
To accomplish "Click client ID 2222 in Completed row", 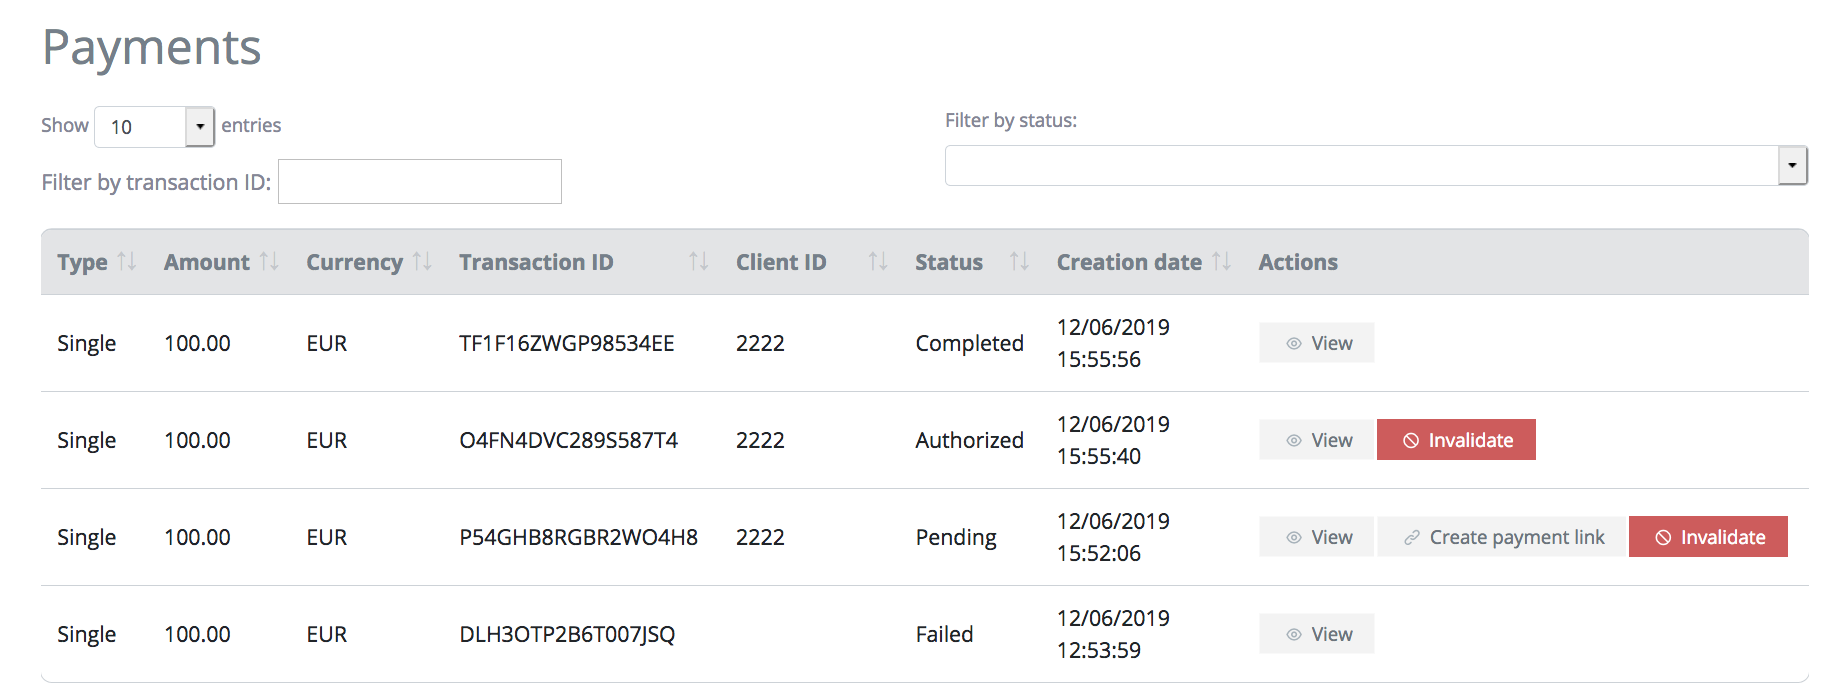I will click(760, 343).
